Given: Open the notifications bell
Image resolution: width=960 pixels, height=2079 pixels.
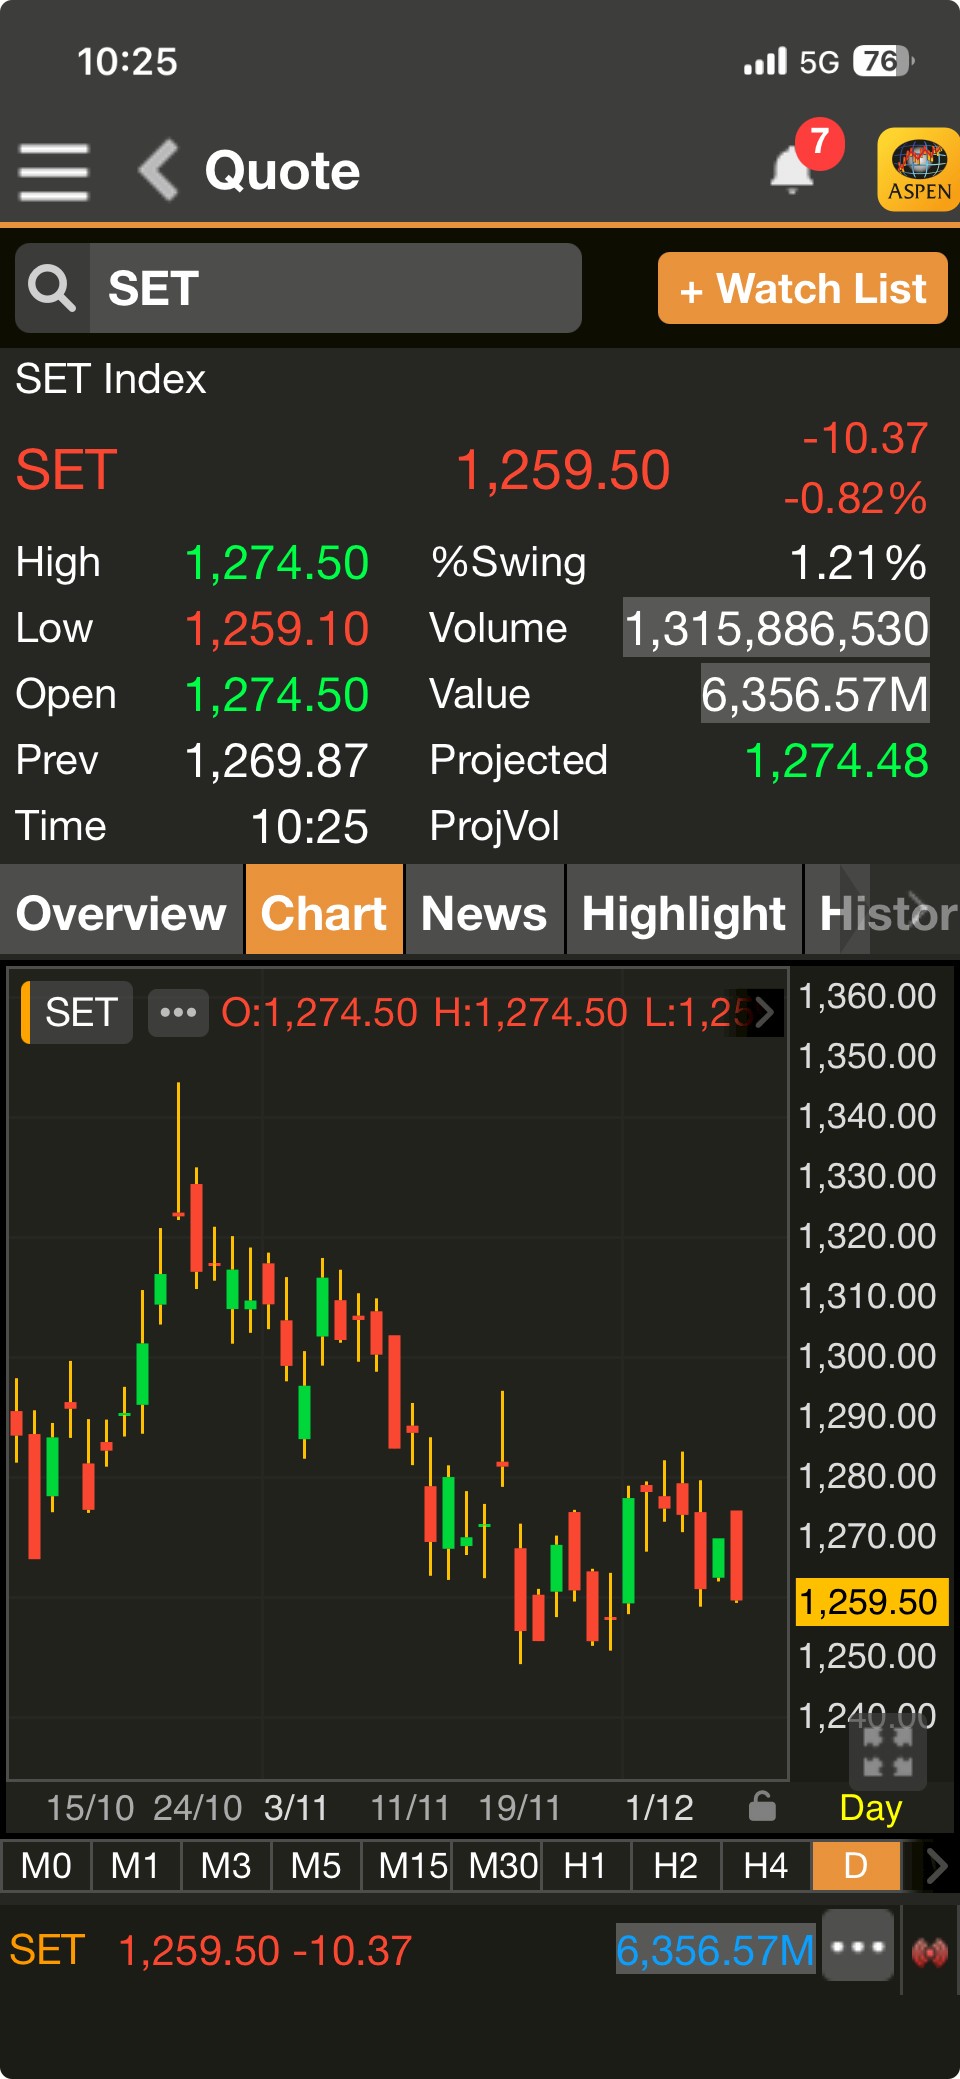Looking at the screenshot, I should tap(793, 170).
